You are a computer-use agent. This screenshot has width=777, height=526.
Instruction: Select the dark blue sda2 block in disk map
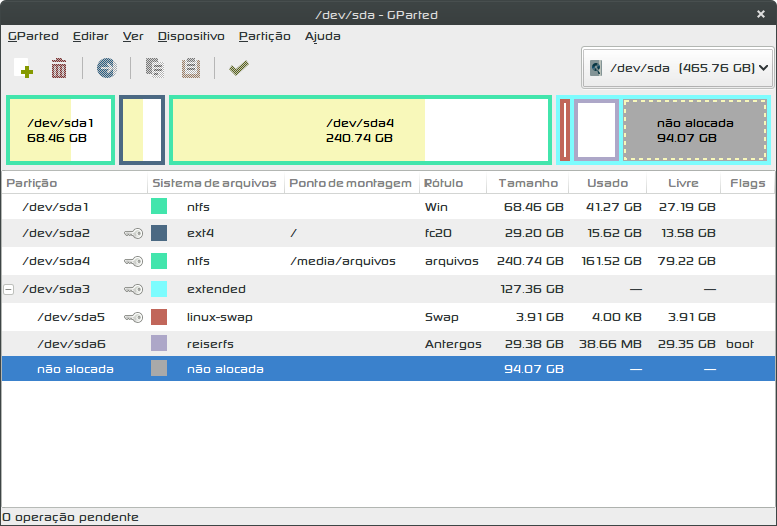click(142, 130)
